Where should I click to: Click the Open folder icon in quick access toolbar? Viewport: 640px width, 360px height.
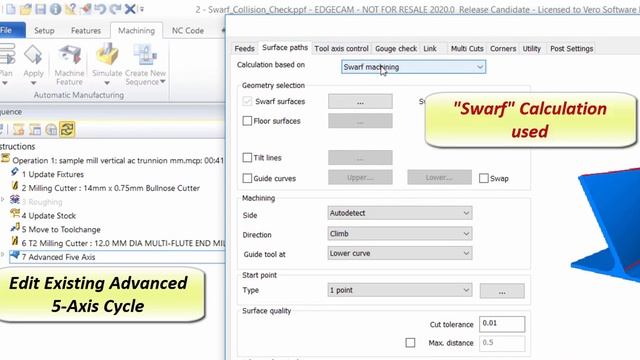tap(25, 9)
